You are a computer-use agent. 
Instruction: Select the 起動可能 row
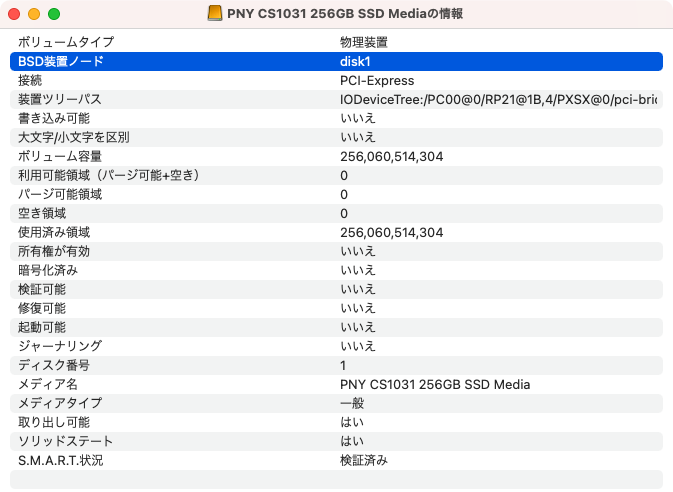(336, 327)
